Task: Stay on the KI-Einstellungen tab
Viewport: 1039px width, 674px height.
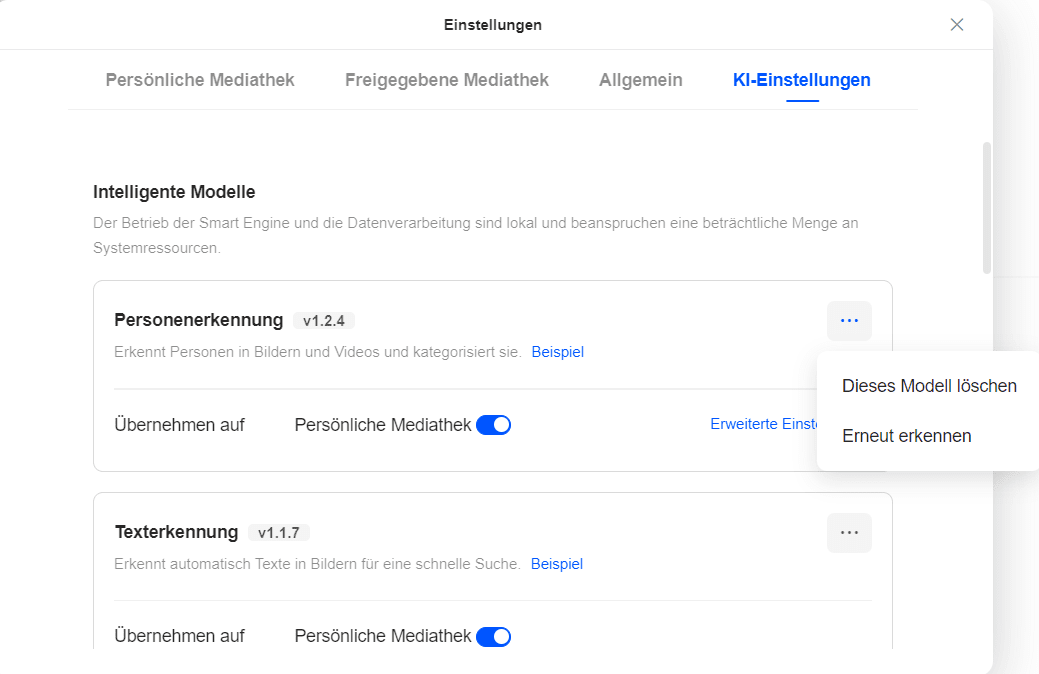Action: pyautogui.click(x=801, y=80)
